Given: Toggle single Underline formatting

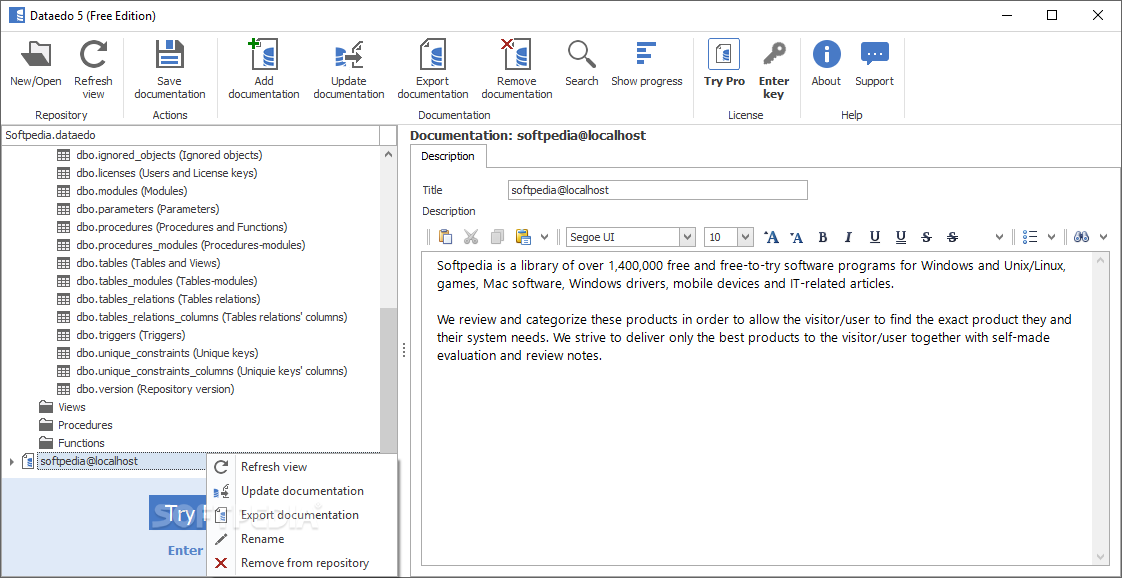Looking at the screenshot, I should [x=874, y=237].
